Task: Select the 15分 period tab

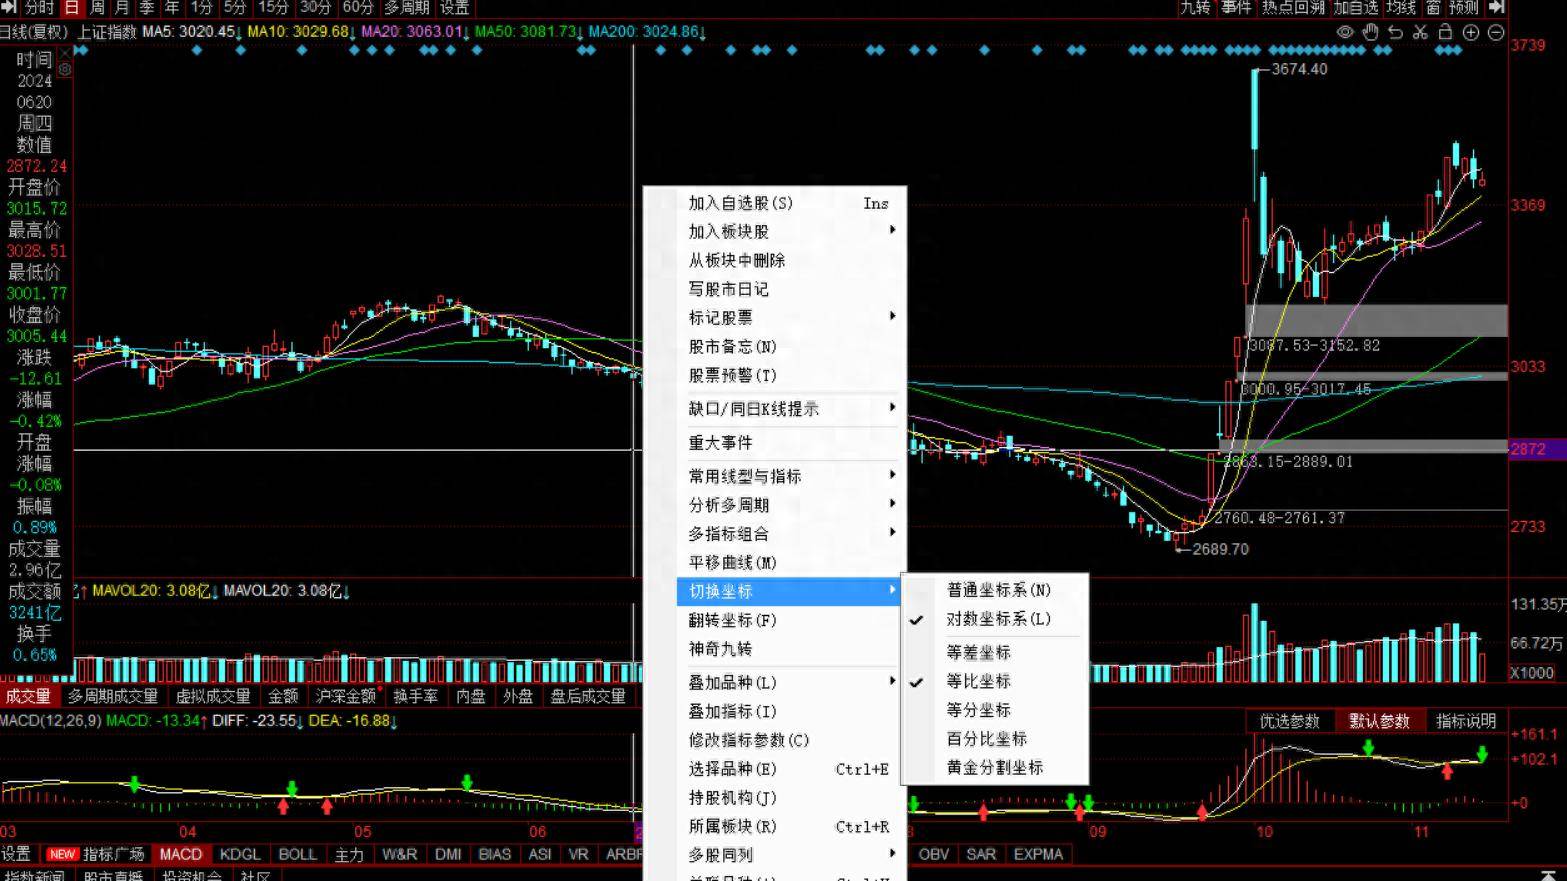Action: coord(273,7)
